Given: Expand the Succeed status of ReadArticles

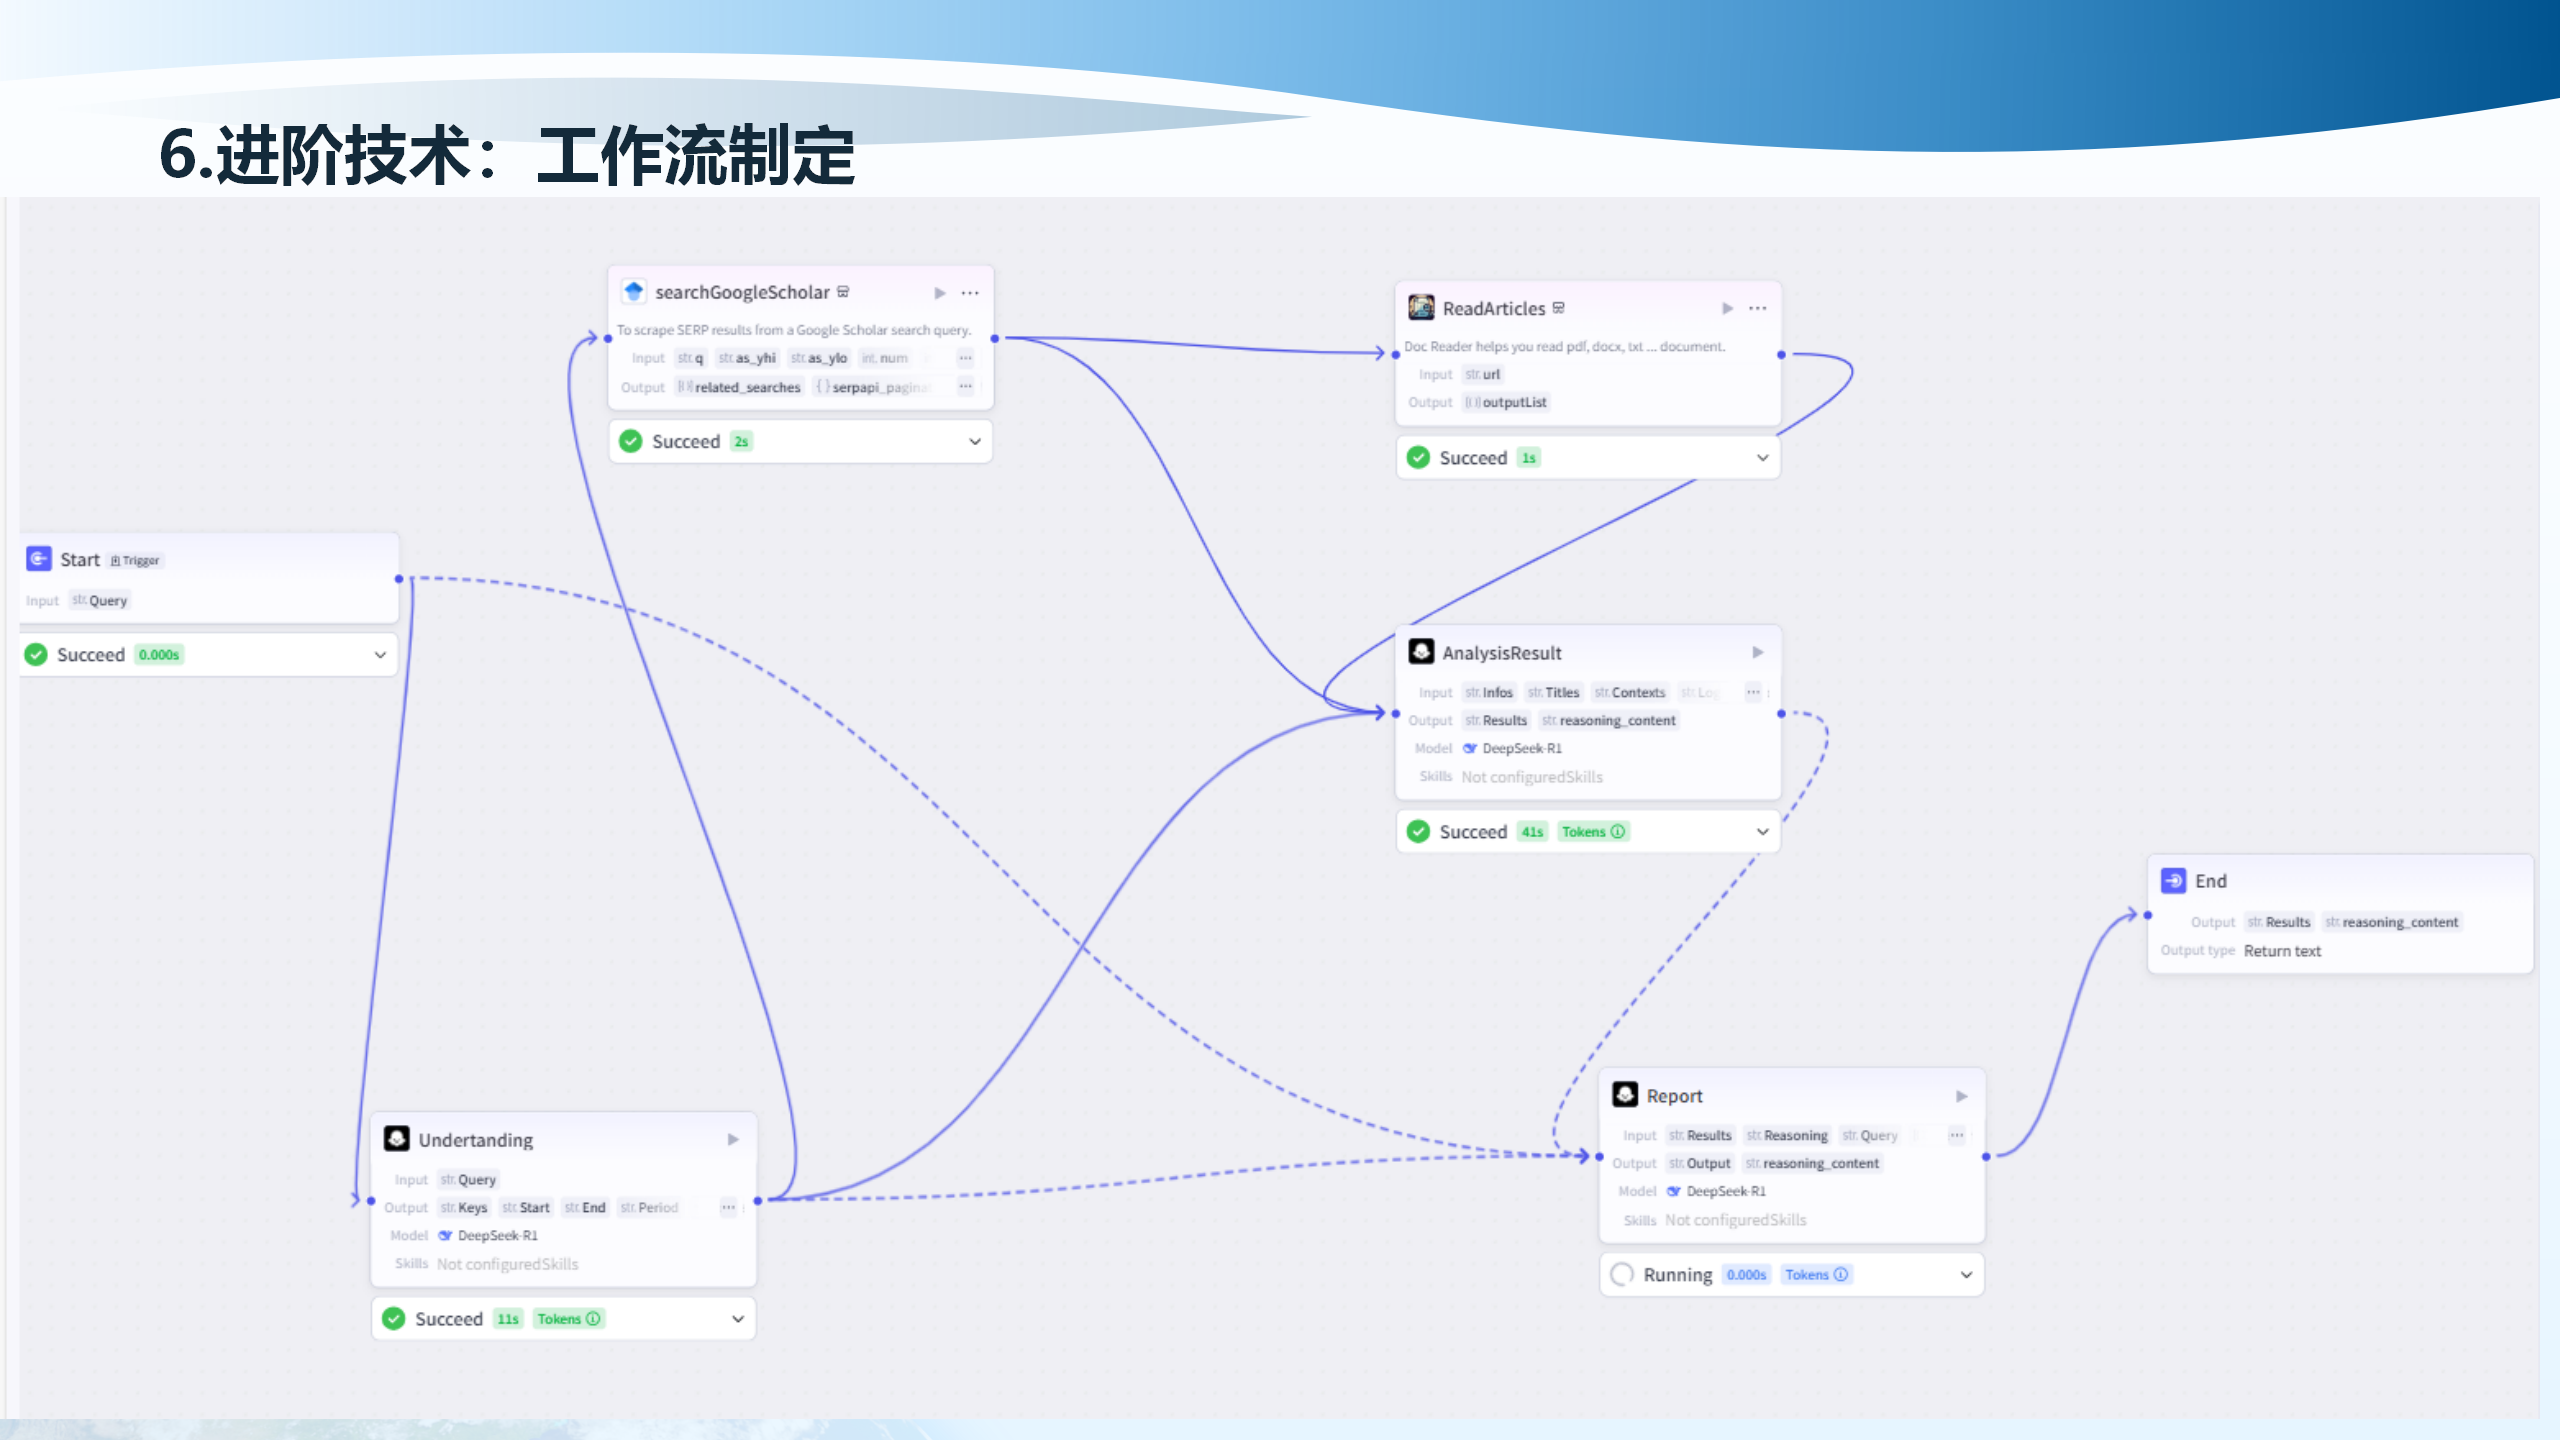Looking at the screenshot, I should pyautogui.click(x=1761, y=457).
